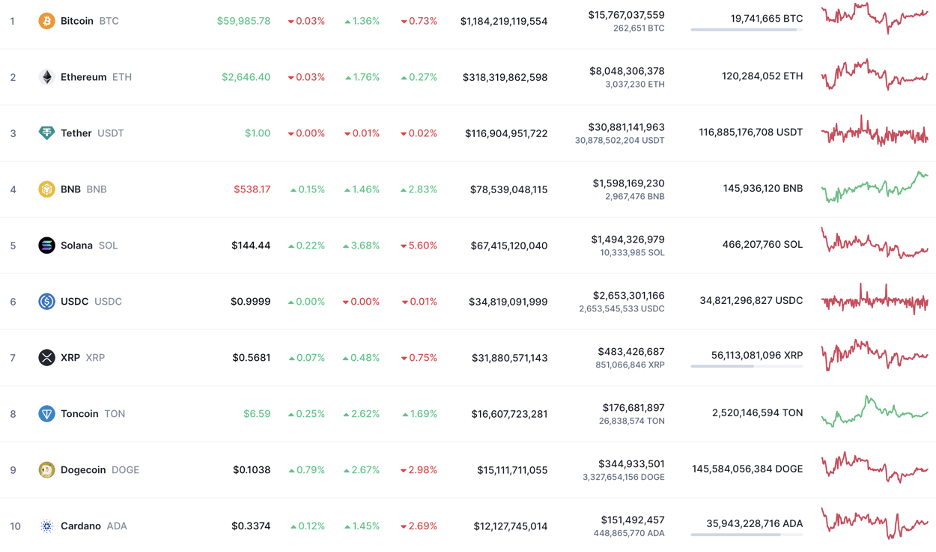Open the Dogecoin name link

[84, 469]
